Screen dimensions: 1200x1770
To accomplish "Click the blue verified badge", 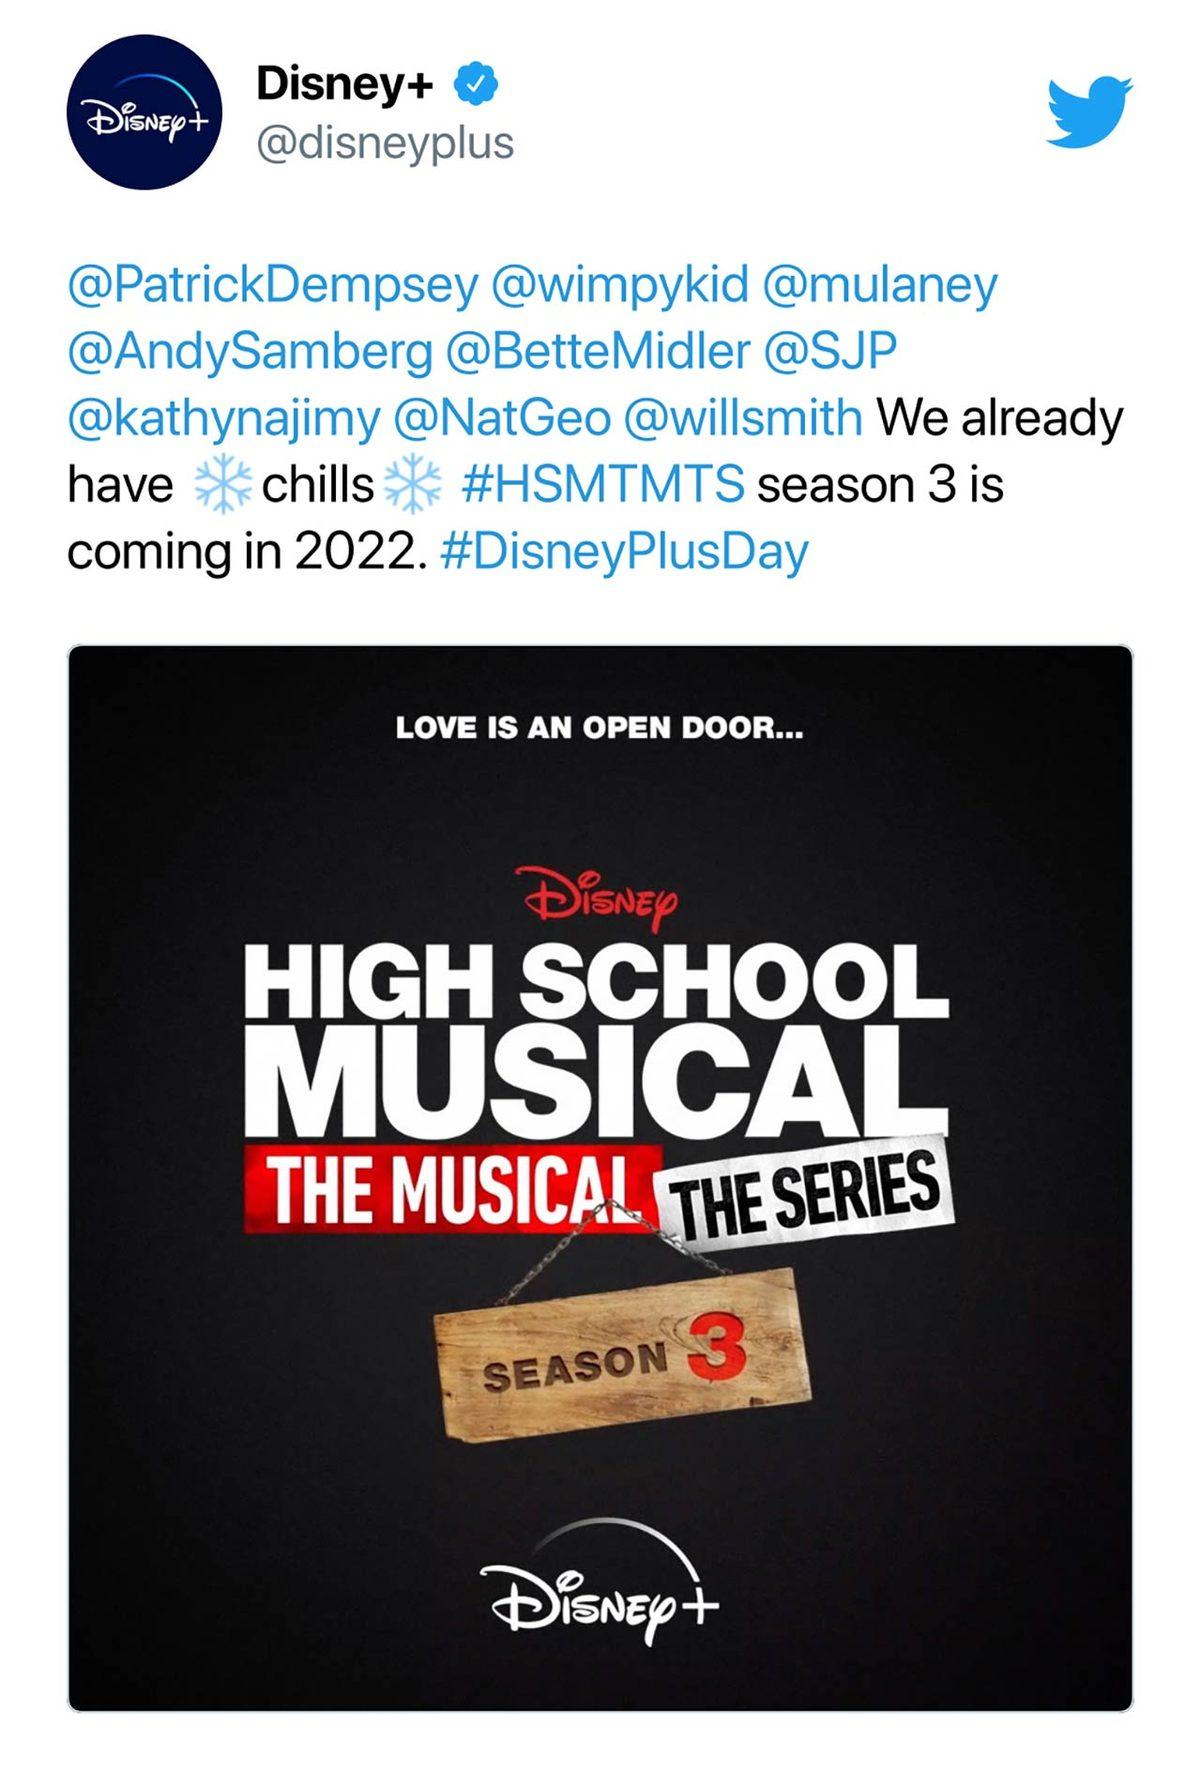I will tap(476, 84).
